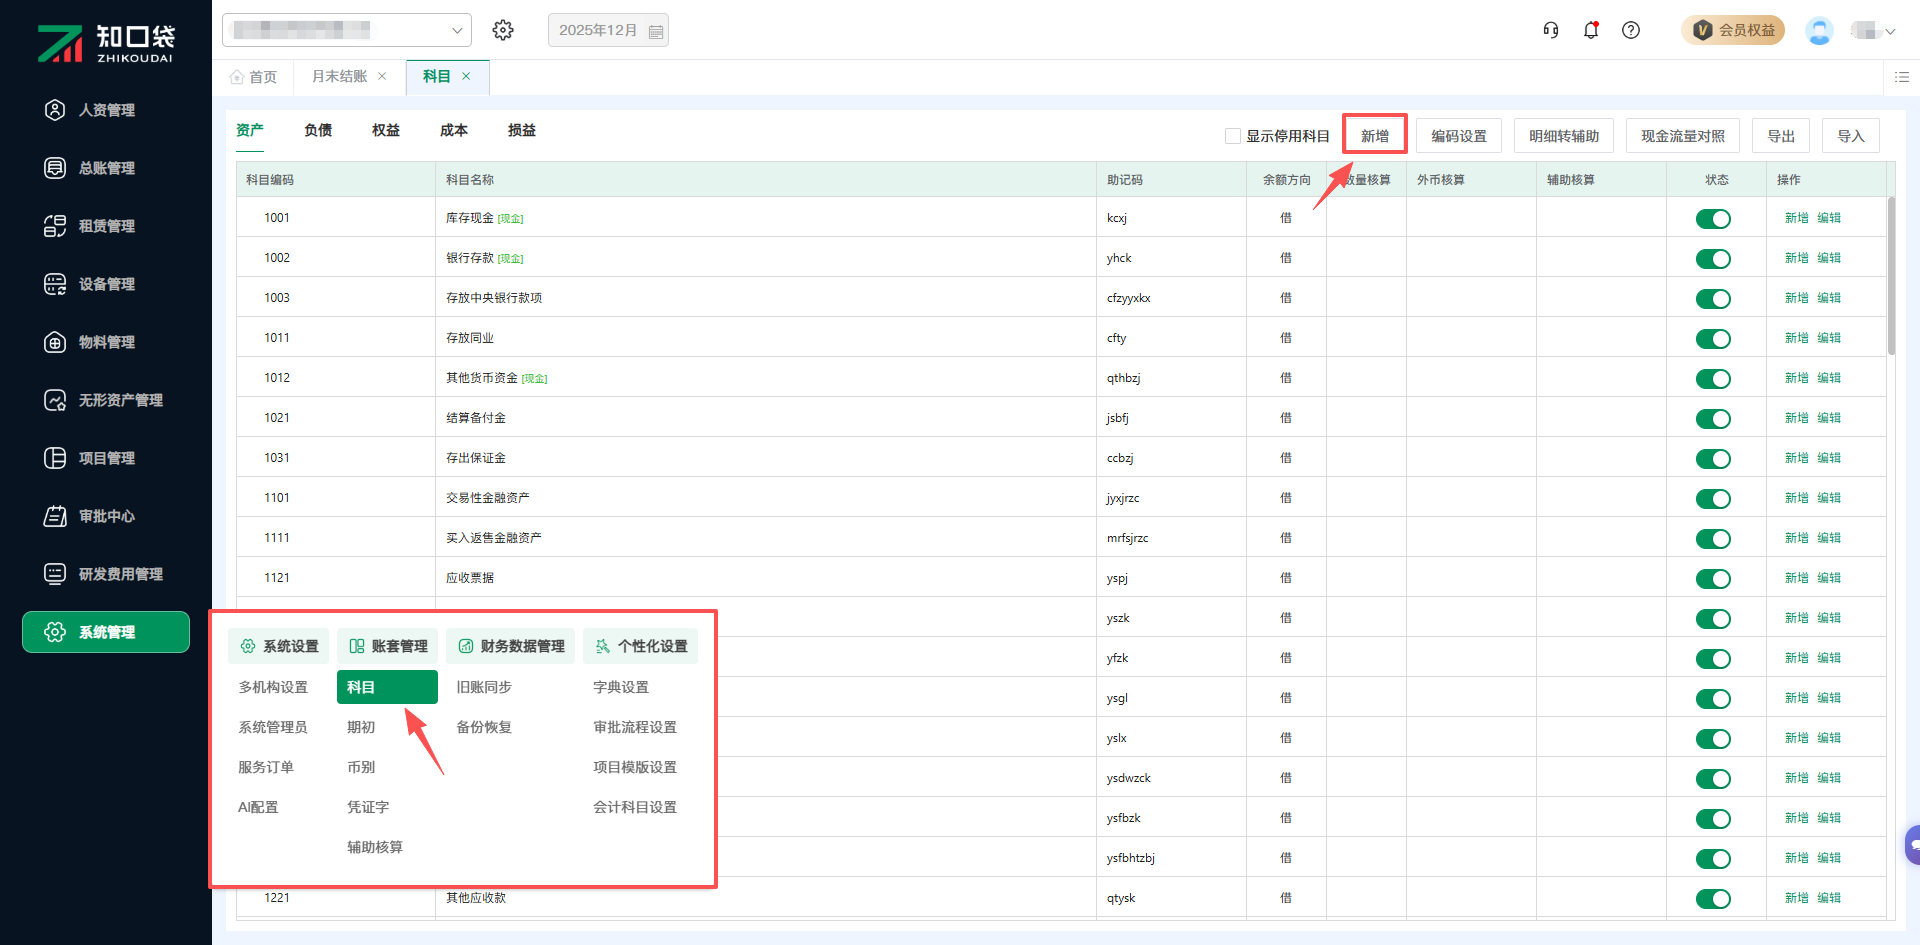Open the 设备管理 sidebar module
The image size is (1920, 945).
[105, 284]
